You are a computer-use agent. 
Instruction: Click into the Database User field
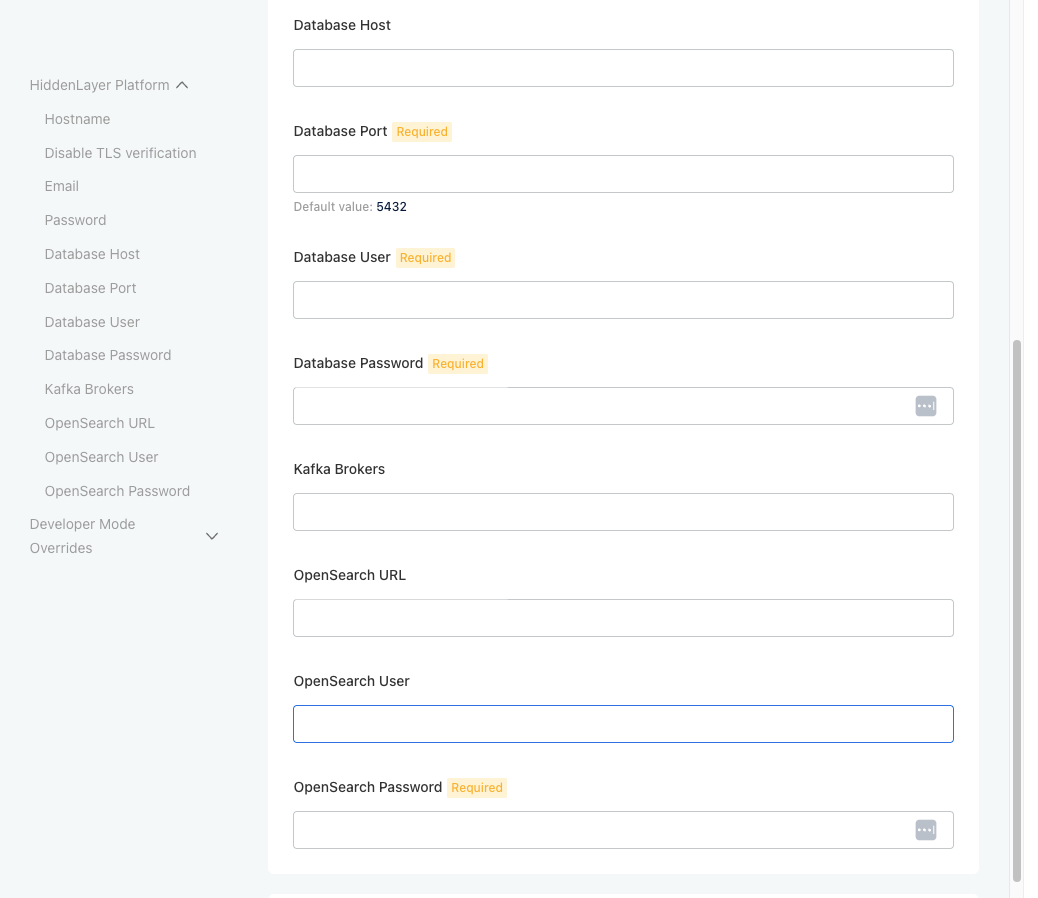[x=622, y=300]
